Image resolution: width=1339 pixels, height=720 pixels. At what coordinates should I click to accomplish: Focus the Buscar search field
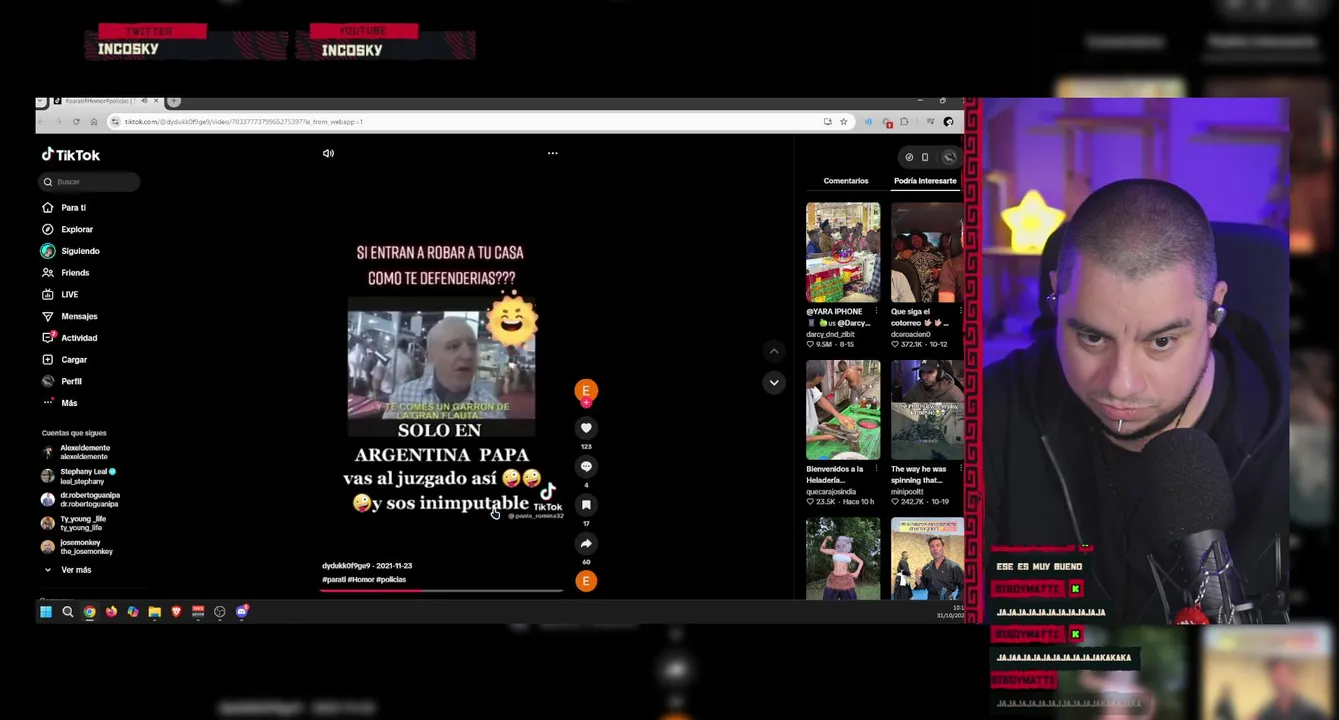click(x=90, y=182)
